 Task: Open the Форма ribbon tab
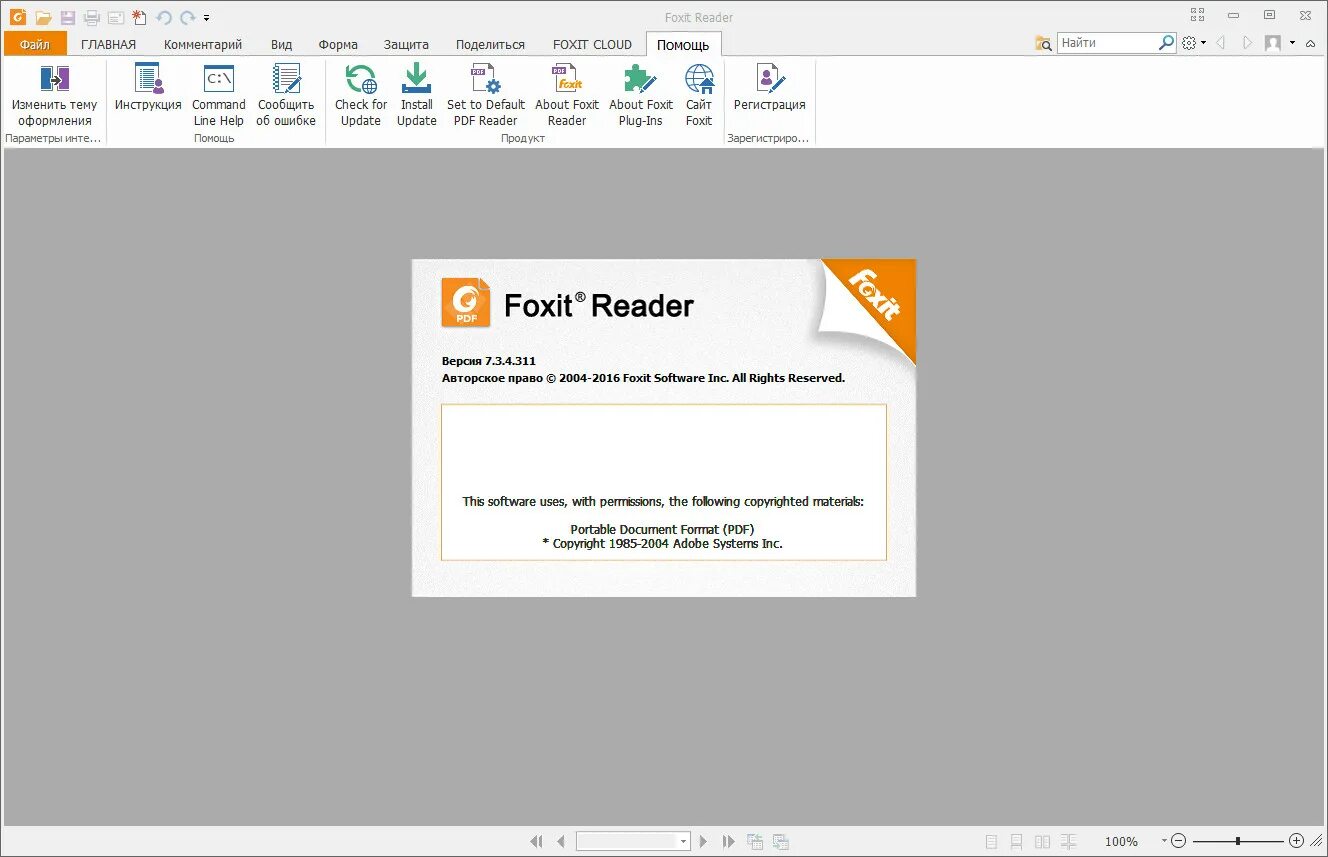(338, 44)
